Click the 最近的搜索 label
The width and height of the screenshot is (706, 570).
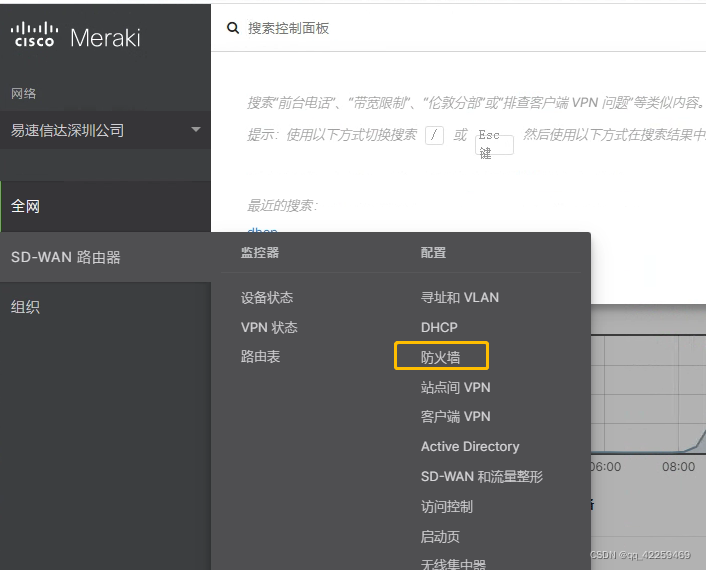[282, 206]
